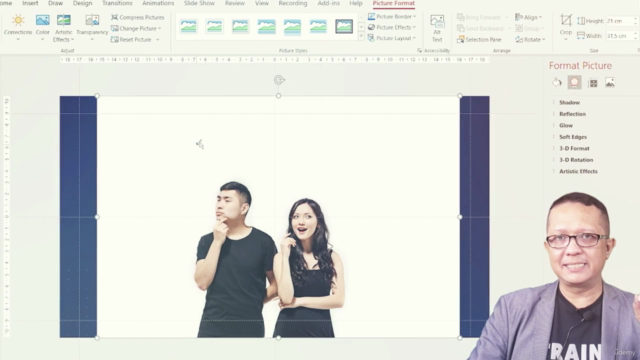Expand the 3-D Format section
Viewport: 640px width, 360px height.
tap(574, 148)
